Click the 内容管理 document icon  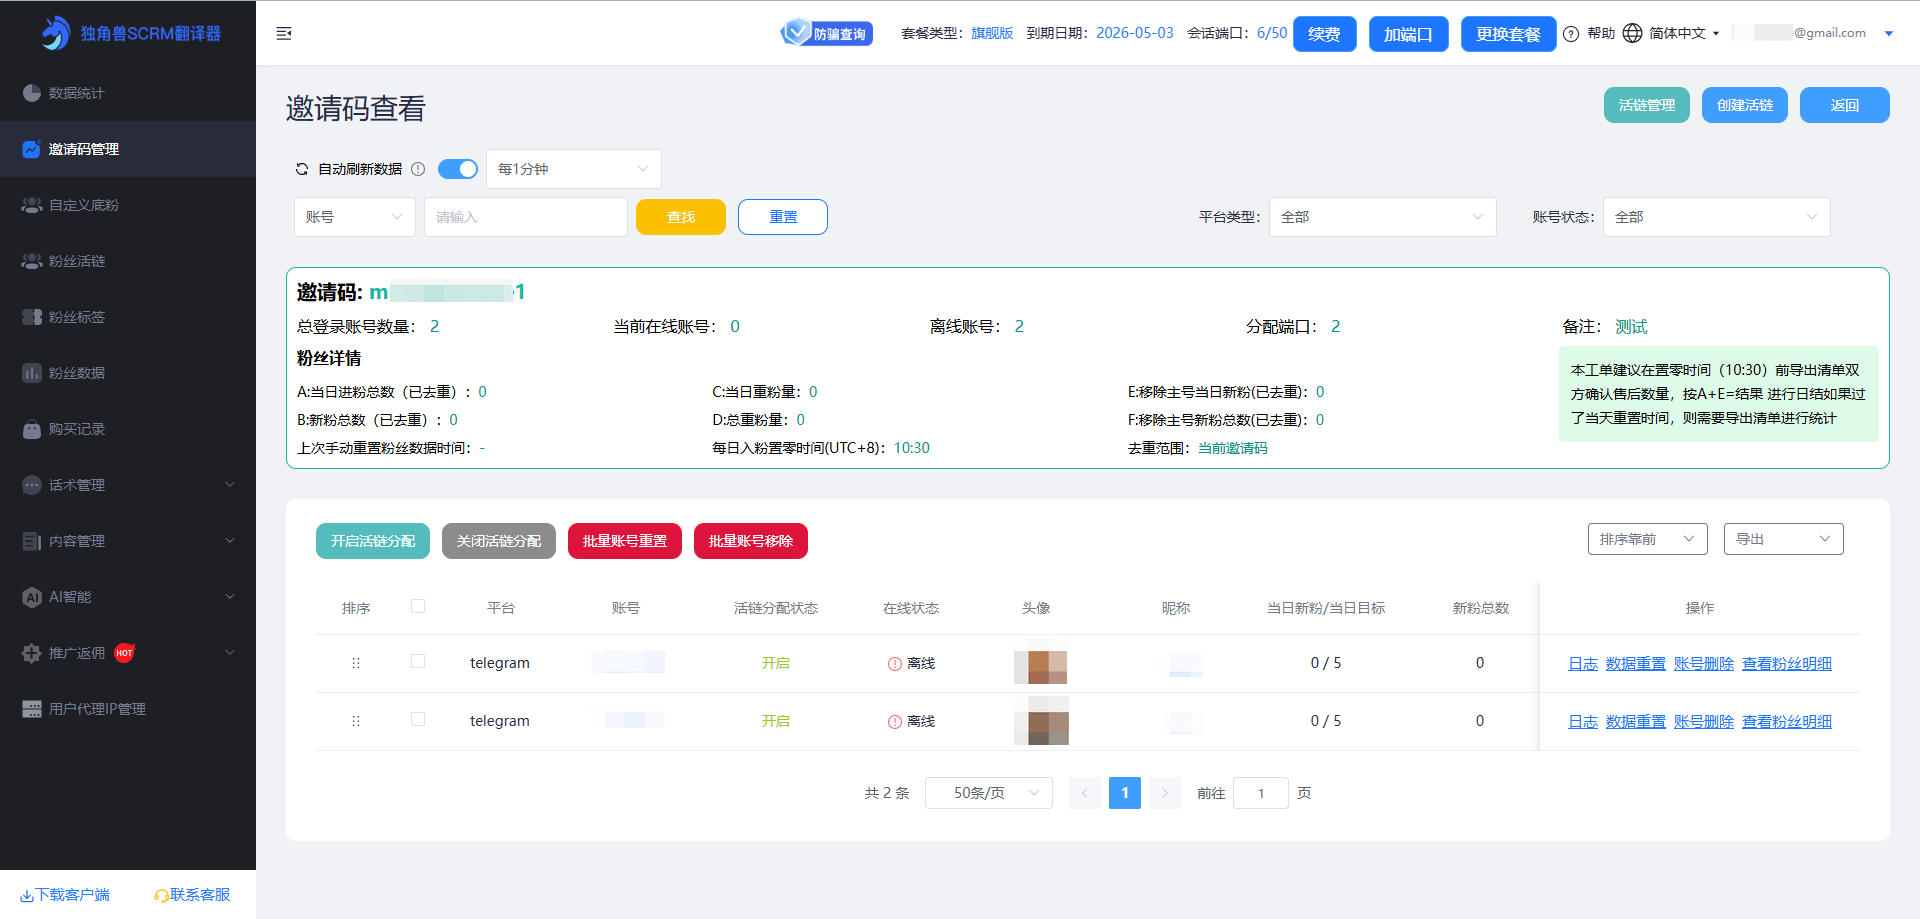tap(32, 541)
